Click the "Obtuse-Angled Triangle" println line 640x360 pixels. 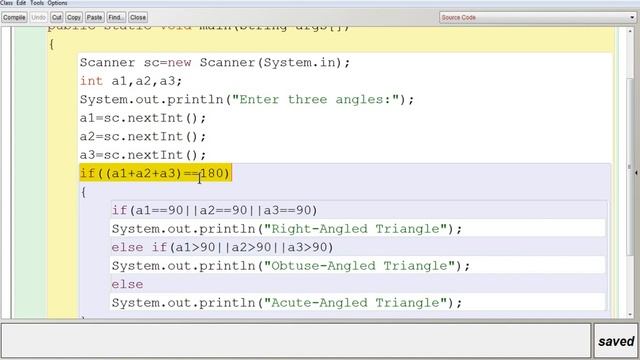291,266
